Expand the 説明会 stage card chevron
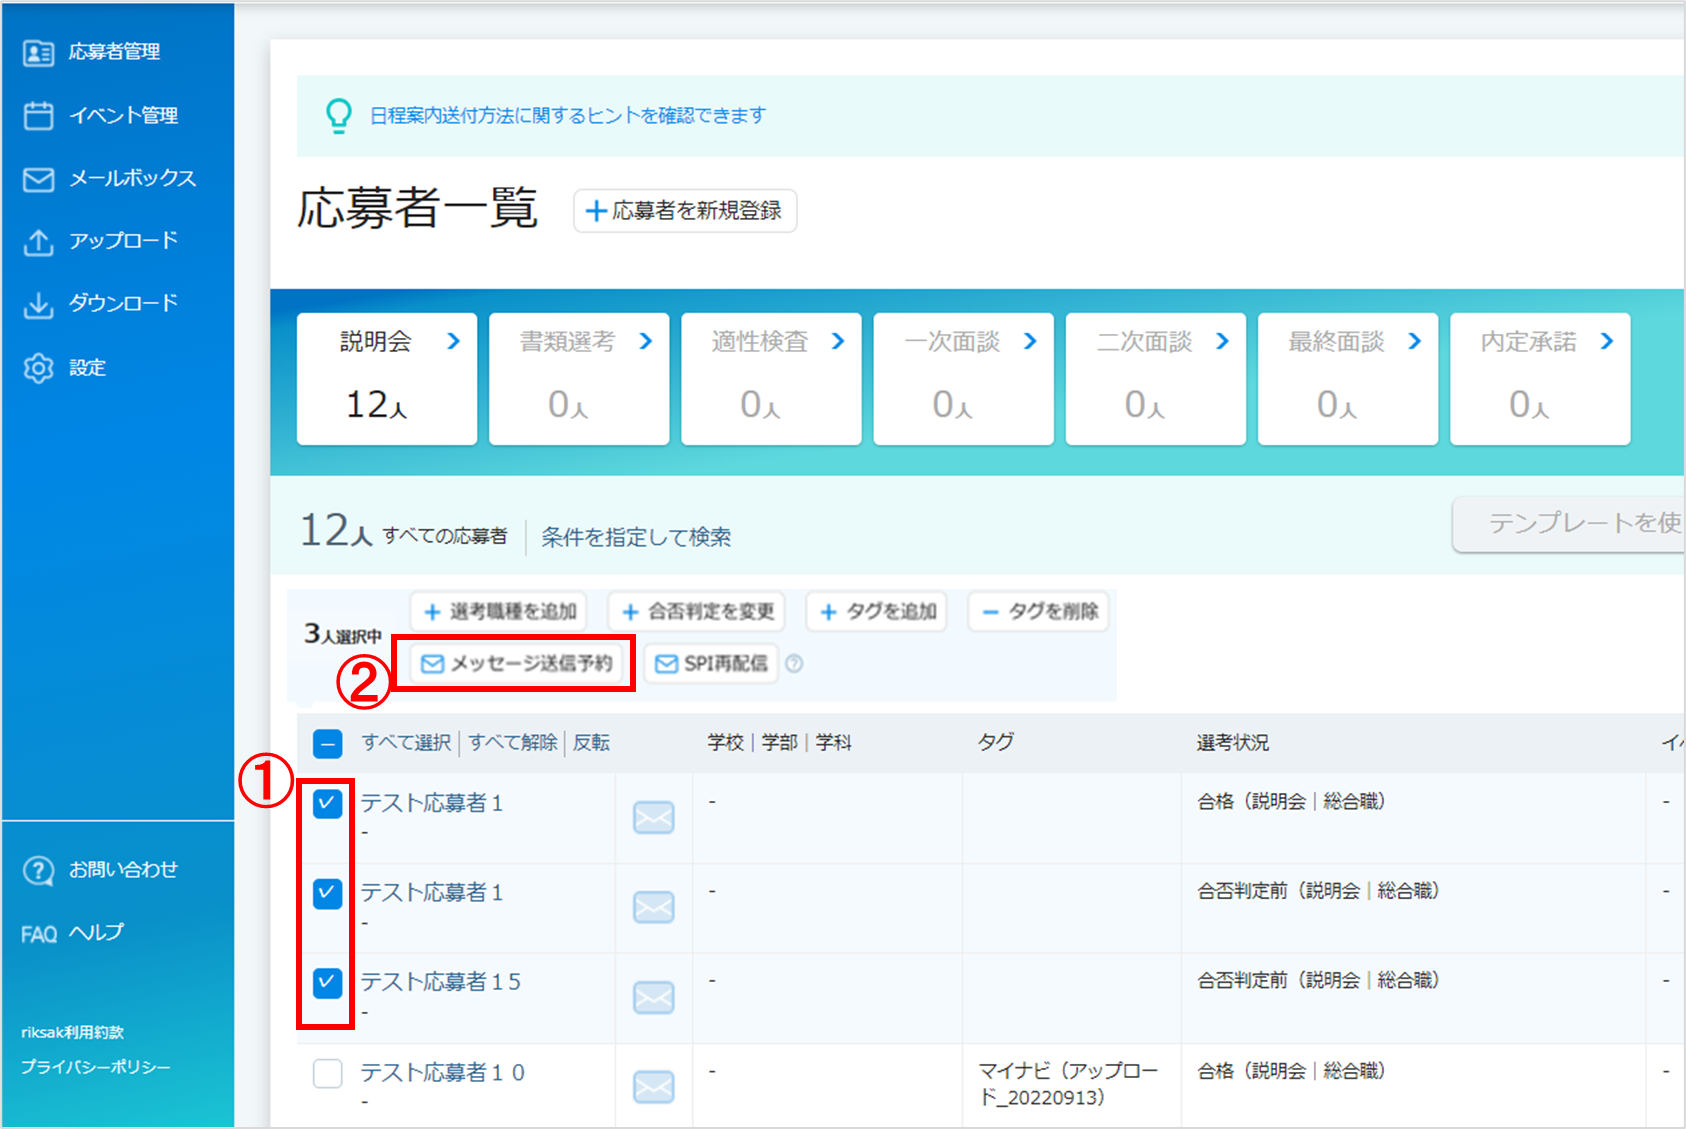This screenshot has height=1129, width=1686. point(455,341)
